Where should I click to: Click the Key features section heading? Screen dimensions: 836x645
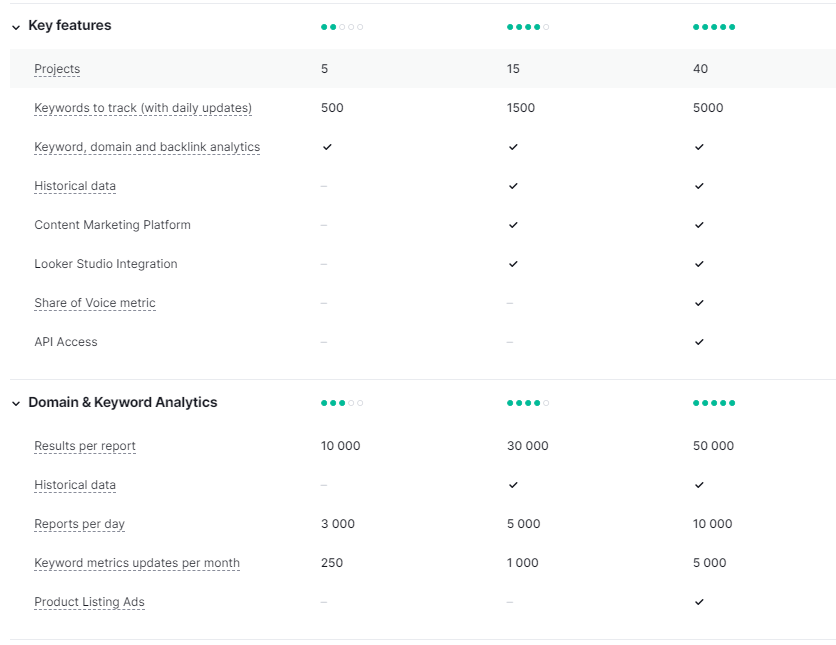point(70,26)
